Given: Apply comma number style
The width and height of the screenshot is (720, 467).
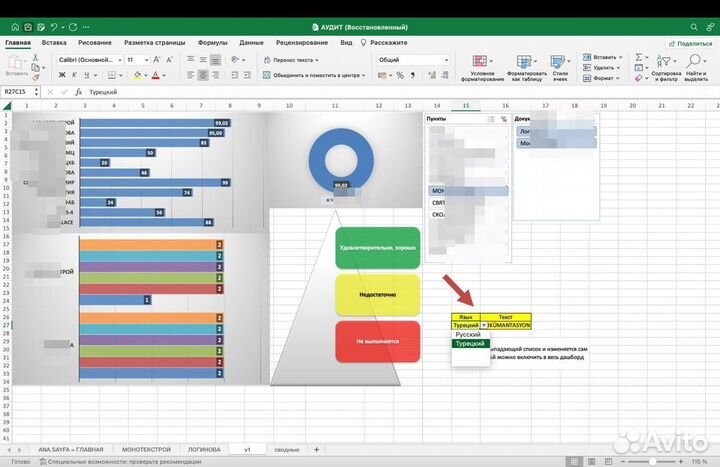Looking at the screenshot, I should pyautogui.click(x=413, y=75).
